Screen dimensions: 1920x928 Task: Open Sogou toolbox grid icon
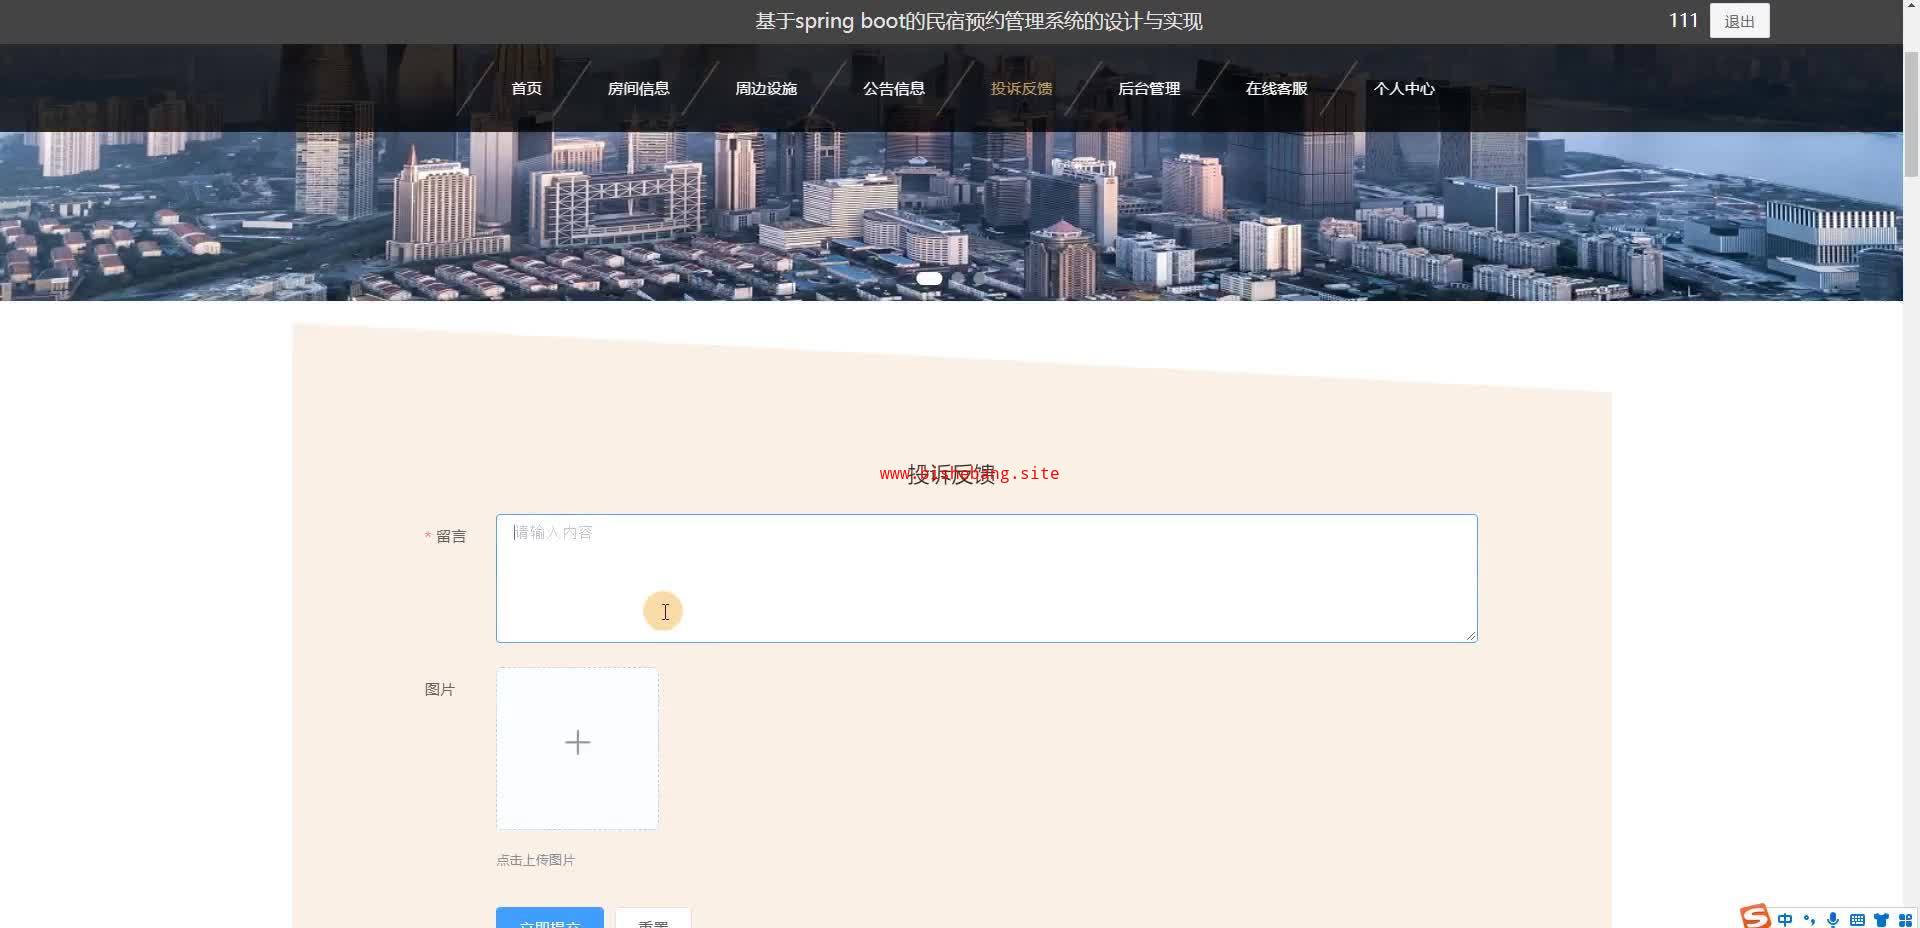(x=1905, y=919)
